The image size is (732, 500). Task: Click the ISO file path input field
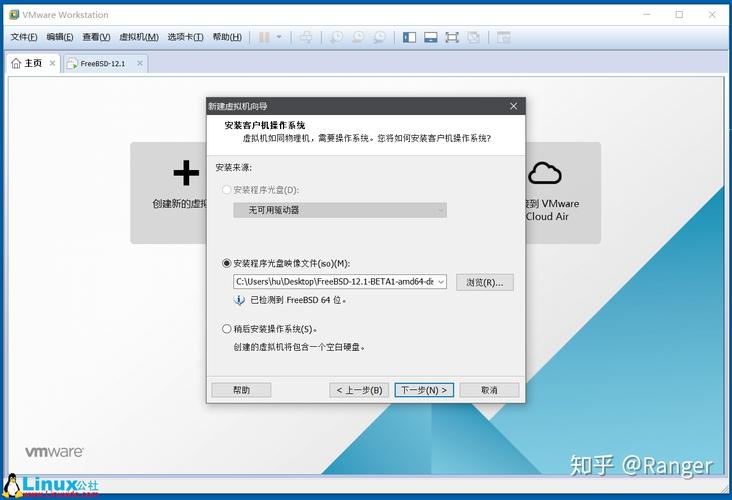coord(335,282)
